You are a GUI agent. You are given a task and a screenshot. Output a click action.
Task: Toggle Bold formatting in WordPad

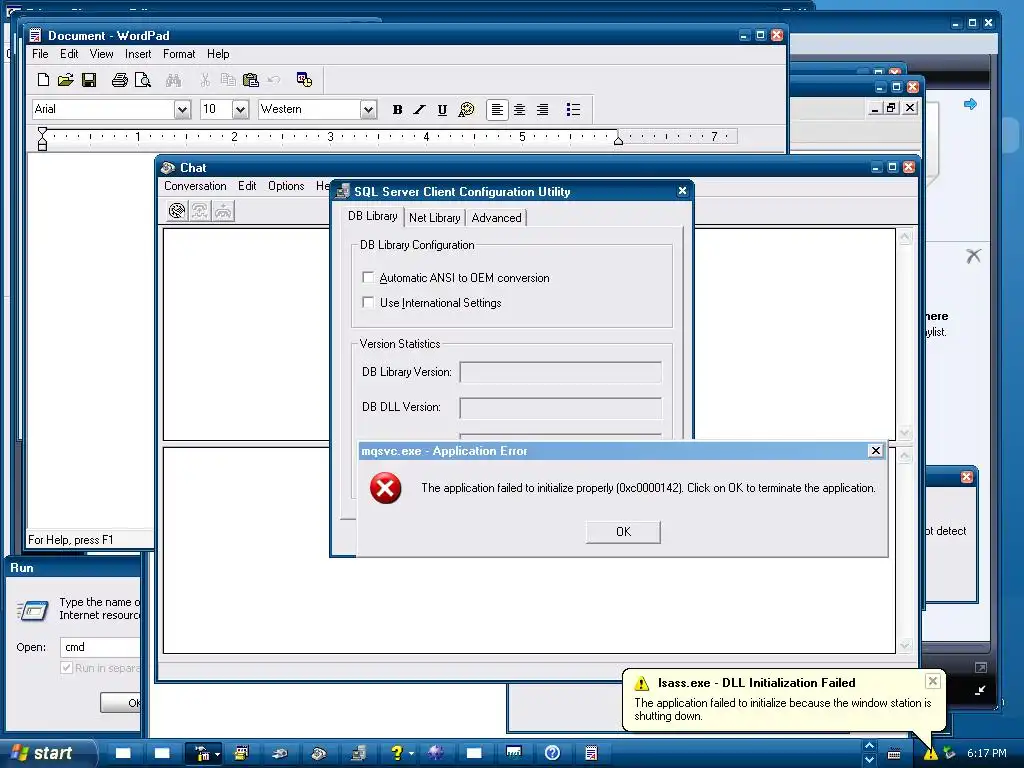[397, 110]
